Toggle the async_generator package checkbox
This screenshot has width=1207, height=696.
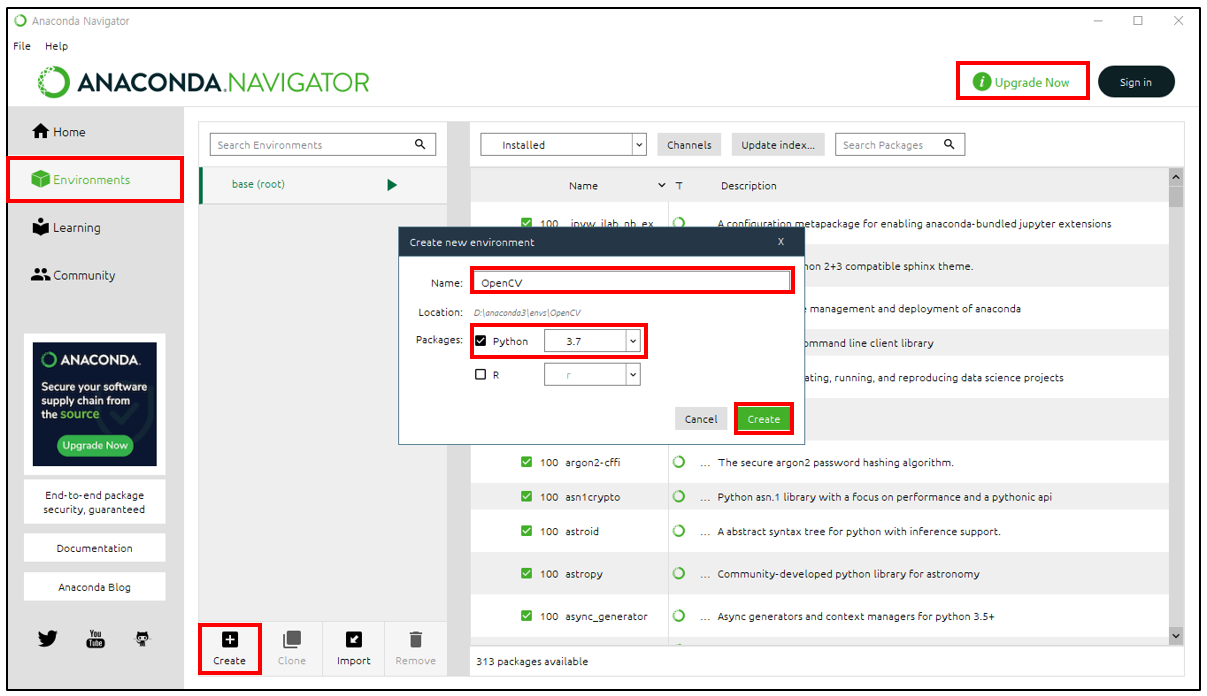coord(526,616)
